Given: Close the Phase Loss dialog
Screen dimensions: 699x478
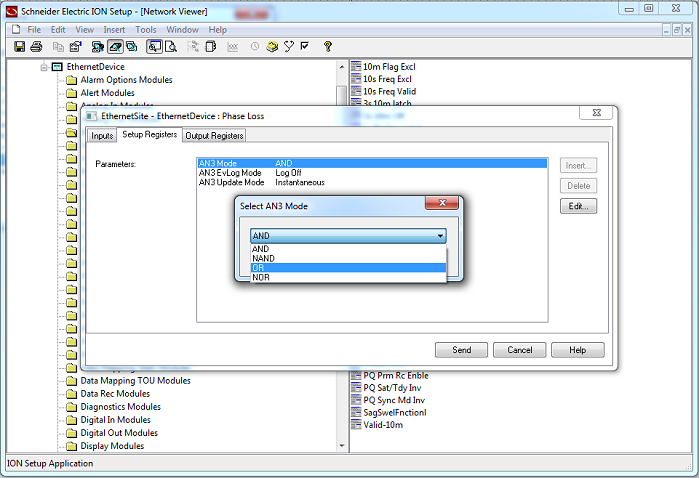Looking at the screenshot, I should (596, 113).
